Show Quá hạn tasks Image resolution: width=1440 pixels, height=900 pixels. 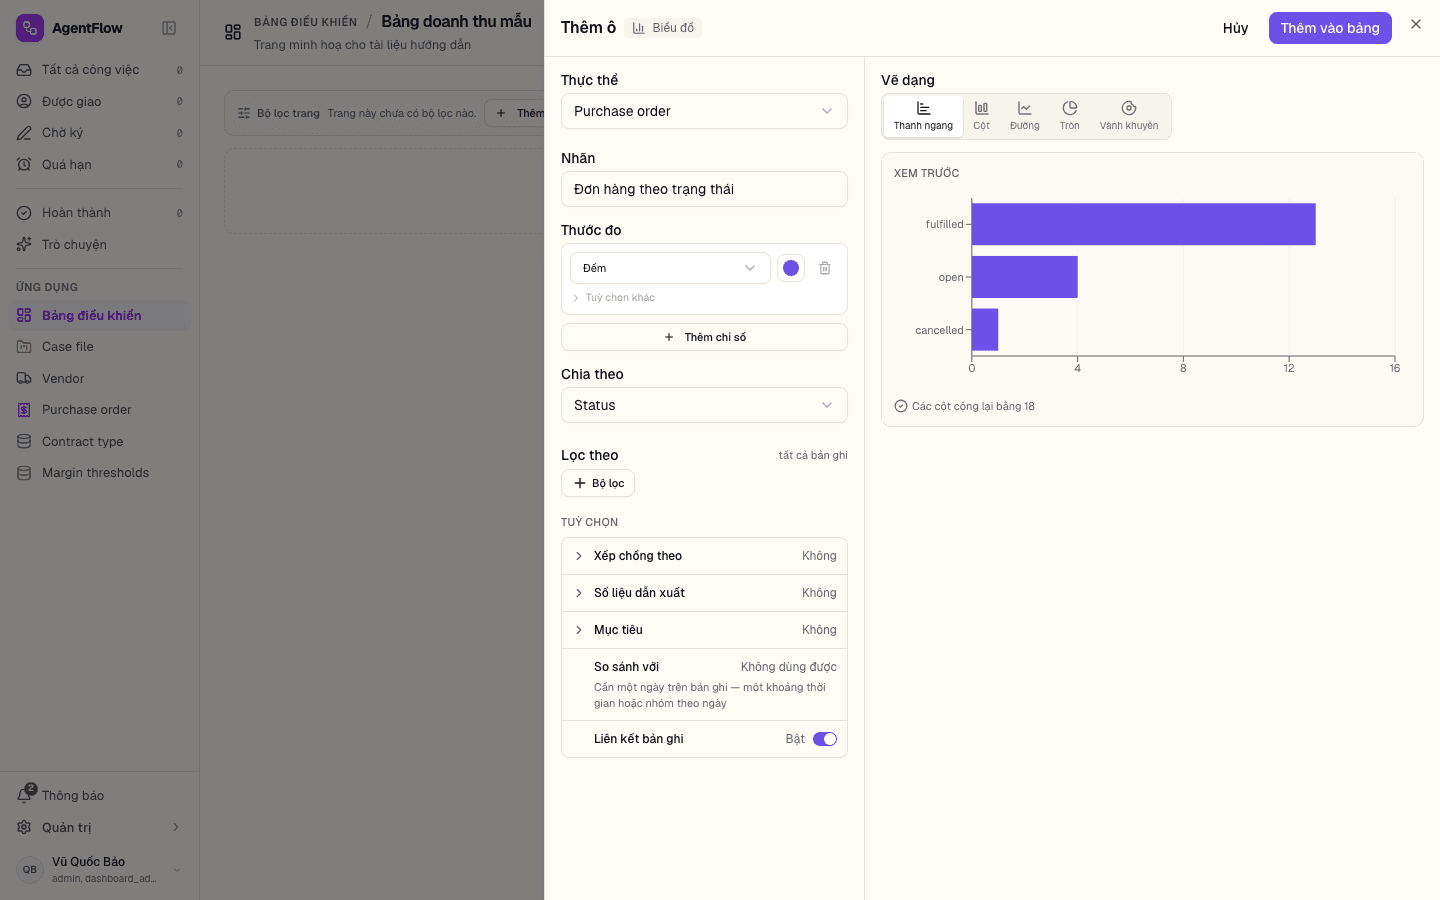(100, 164)
